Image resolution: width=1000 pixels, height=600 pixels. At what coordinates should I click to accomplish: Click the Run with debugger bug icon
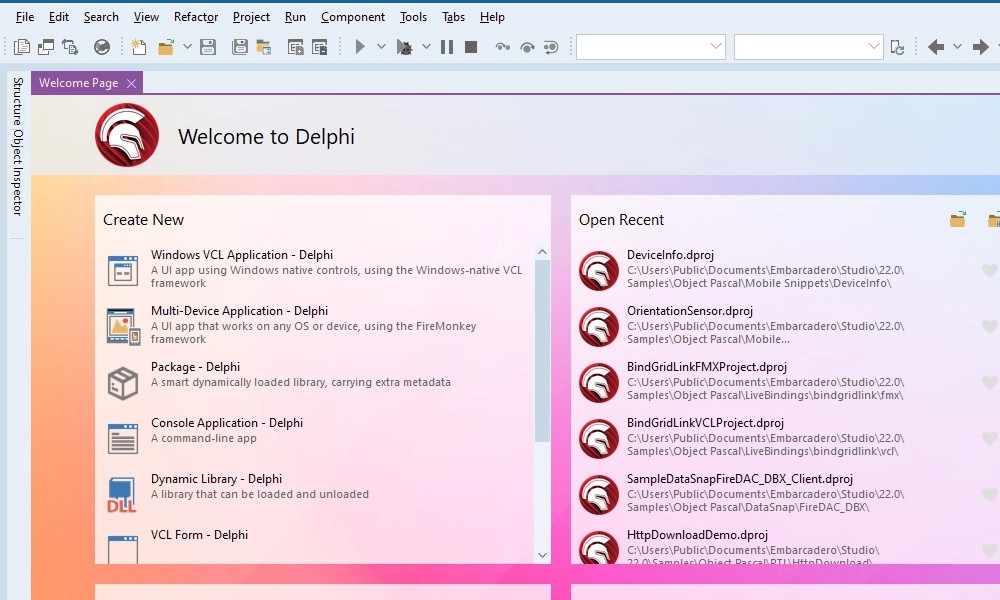point(404,47)
